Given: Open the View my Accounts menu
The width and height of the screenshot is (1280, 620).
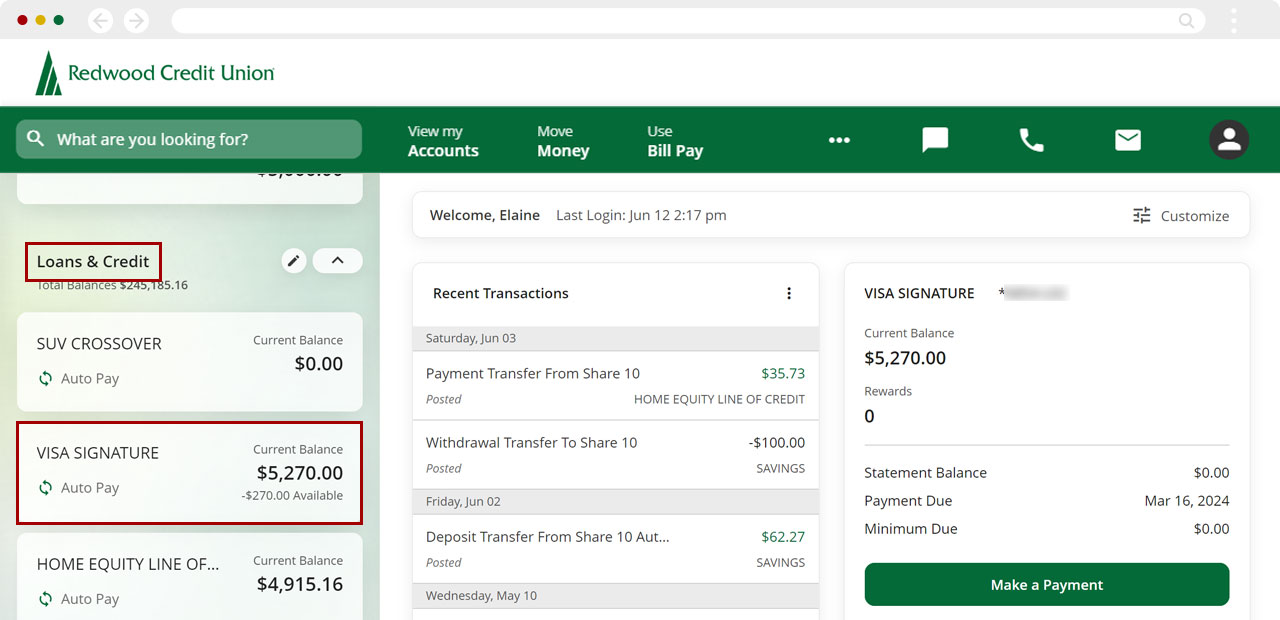Looking at the screenshot, I should (443, 141).
